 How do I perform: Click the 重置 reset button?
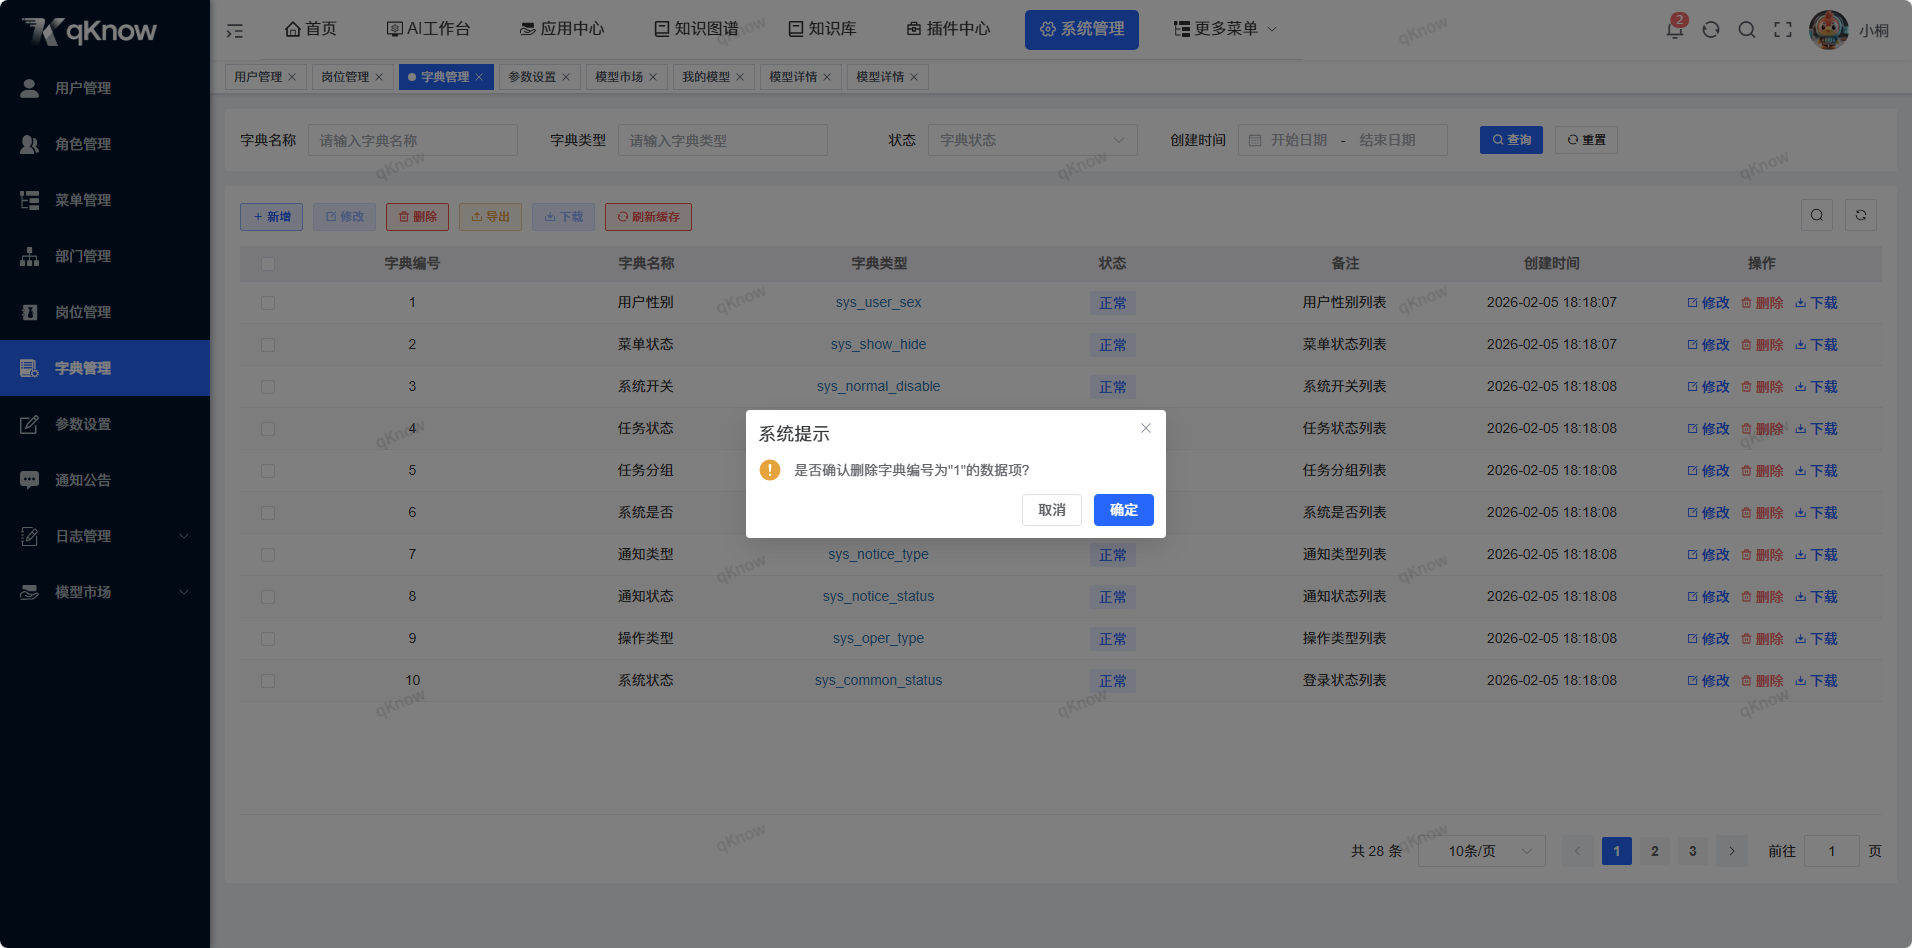click(x=1586, y=140)
